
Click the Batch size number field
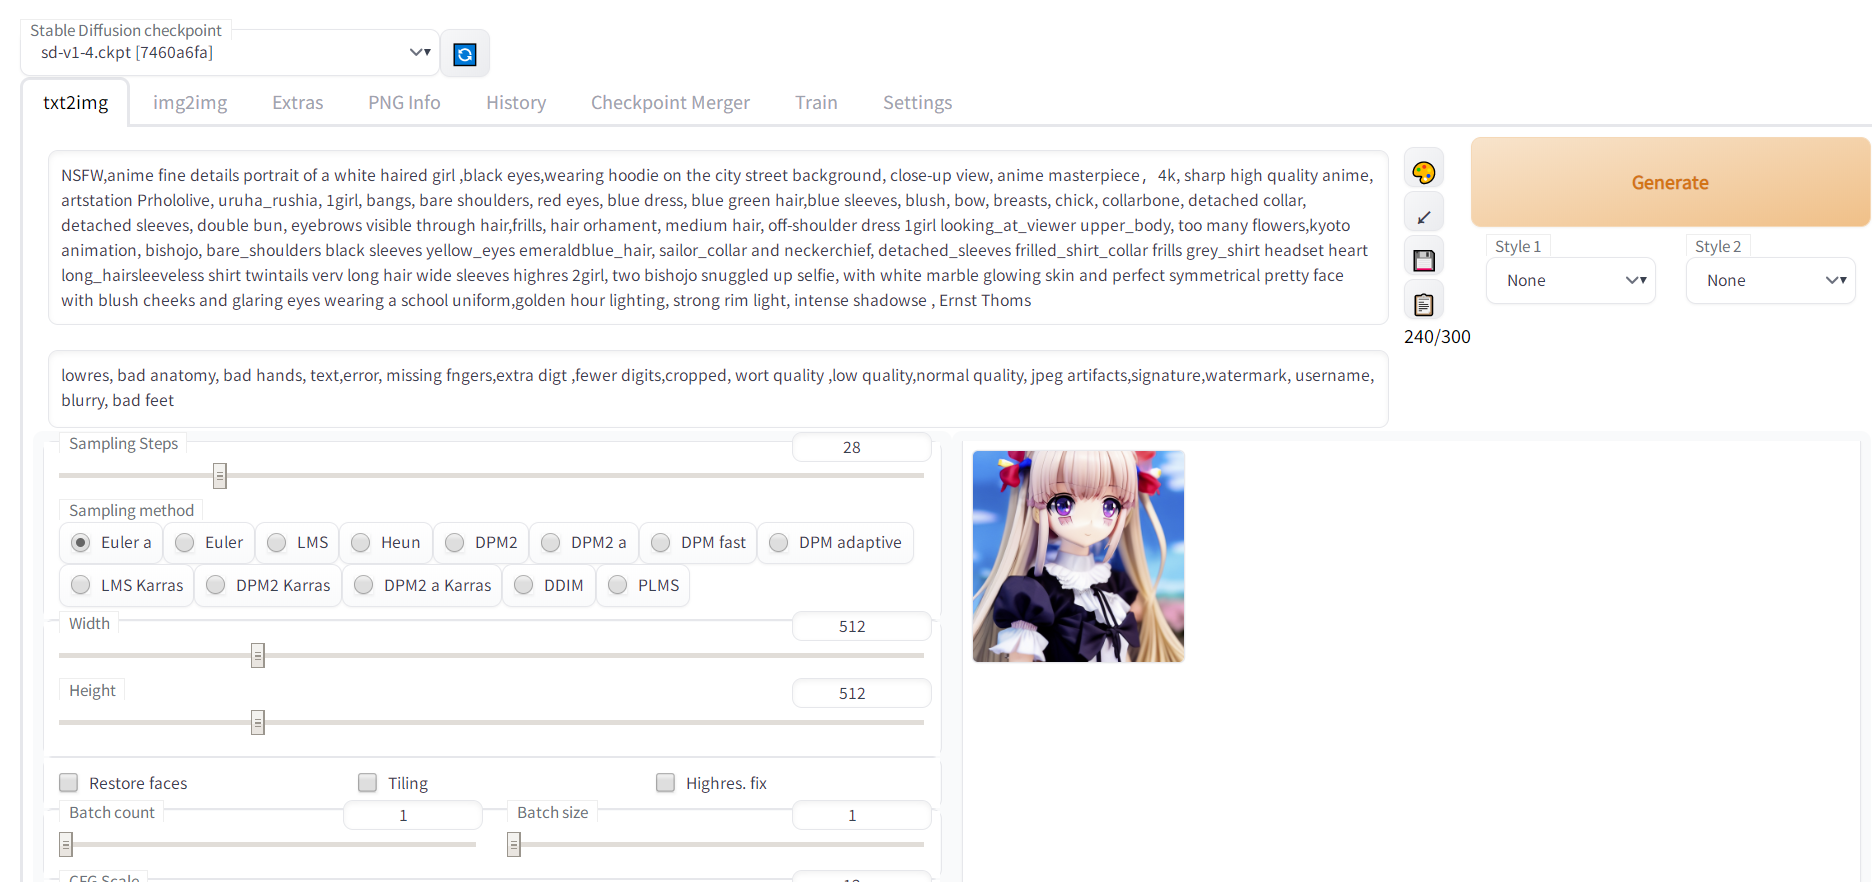coord(862,815)
